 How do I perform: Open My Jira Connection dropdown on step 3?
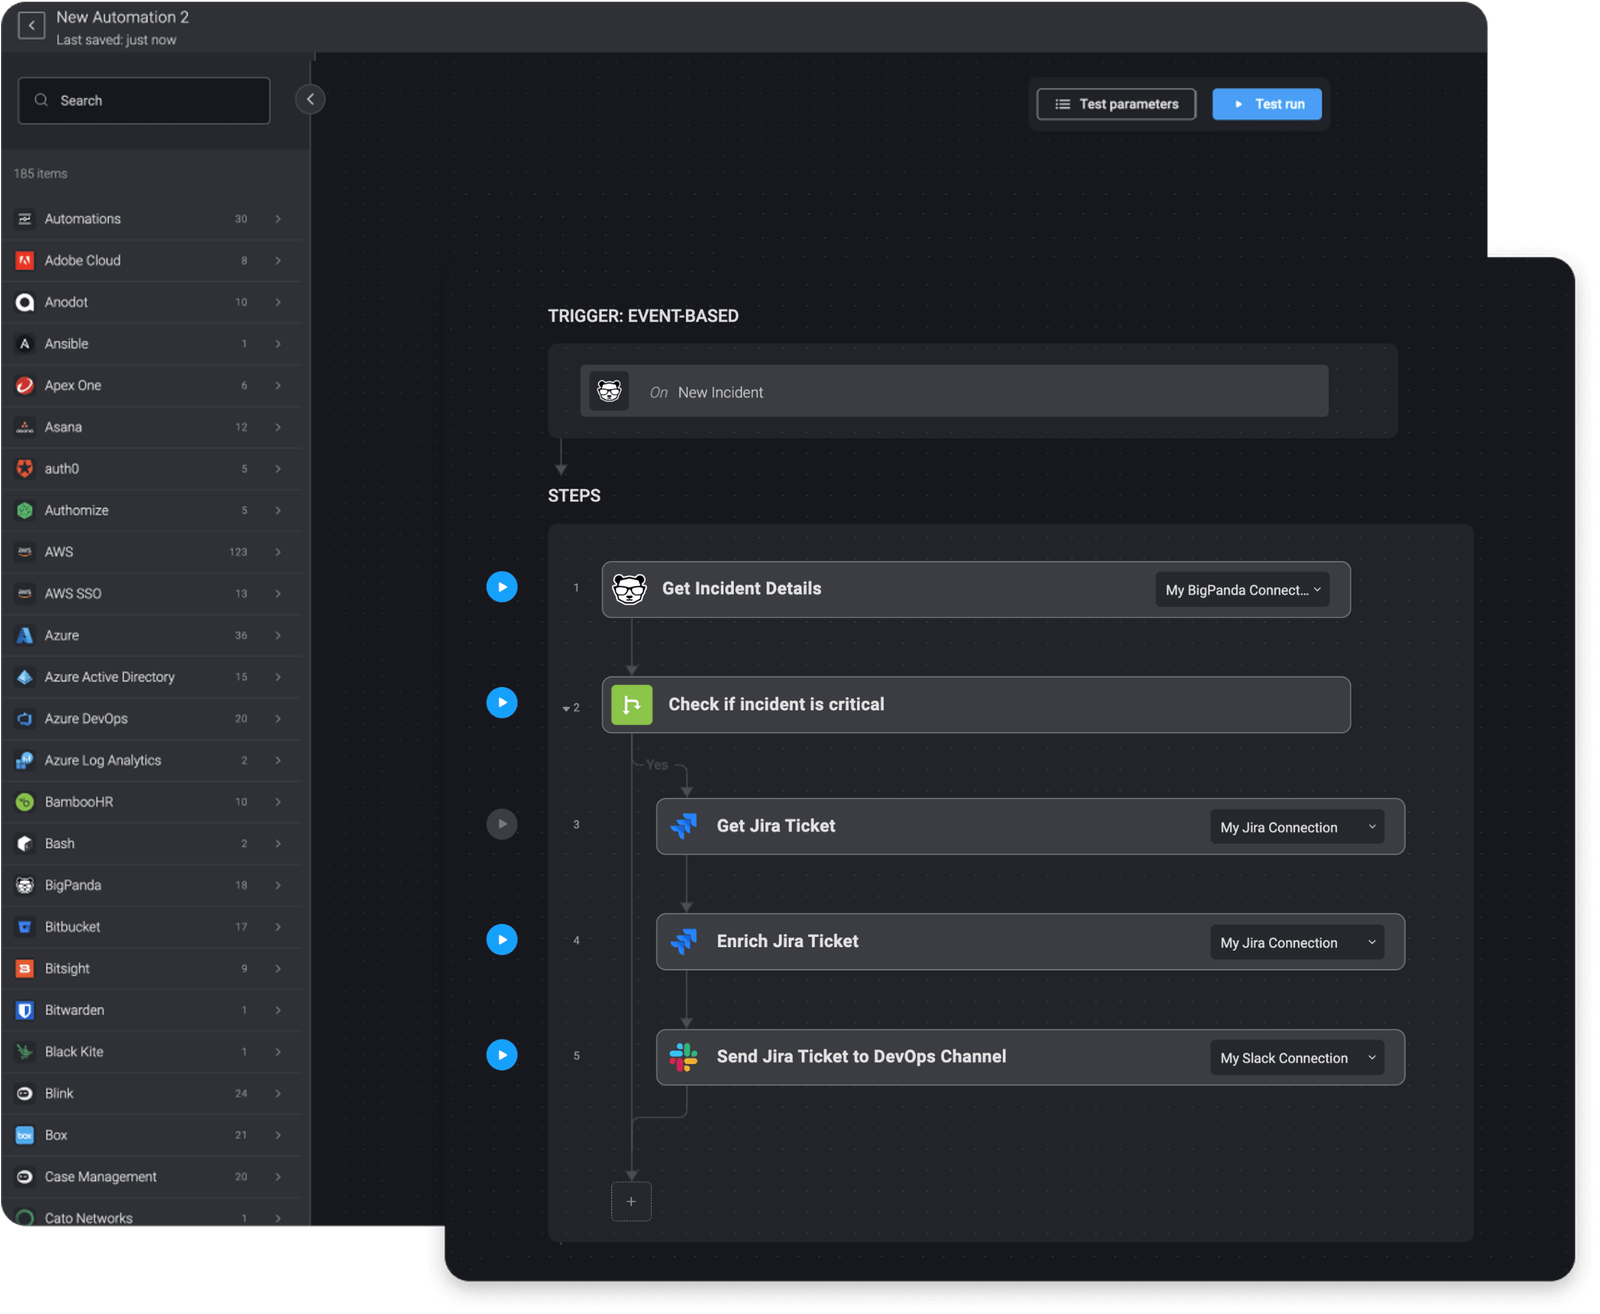pos(1296,827)
